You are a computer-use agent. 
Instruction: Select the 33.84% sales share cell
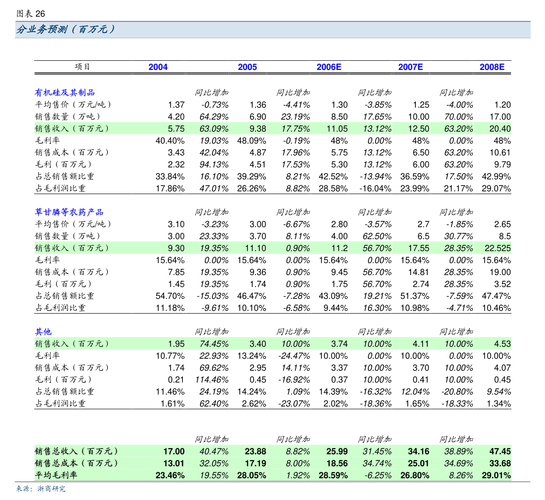(x=170, y=177)
